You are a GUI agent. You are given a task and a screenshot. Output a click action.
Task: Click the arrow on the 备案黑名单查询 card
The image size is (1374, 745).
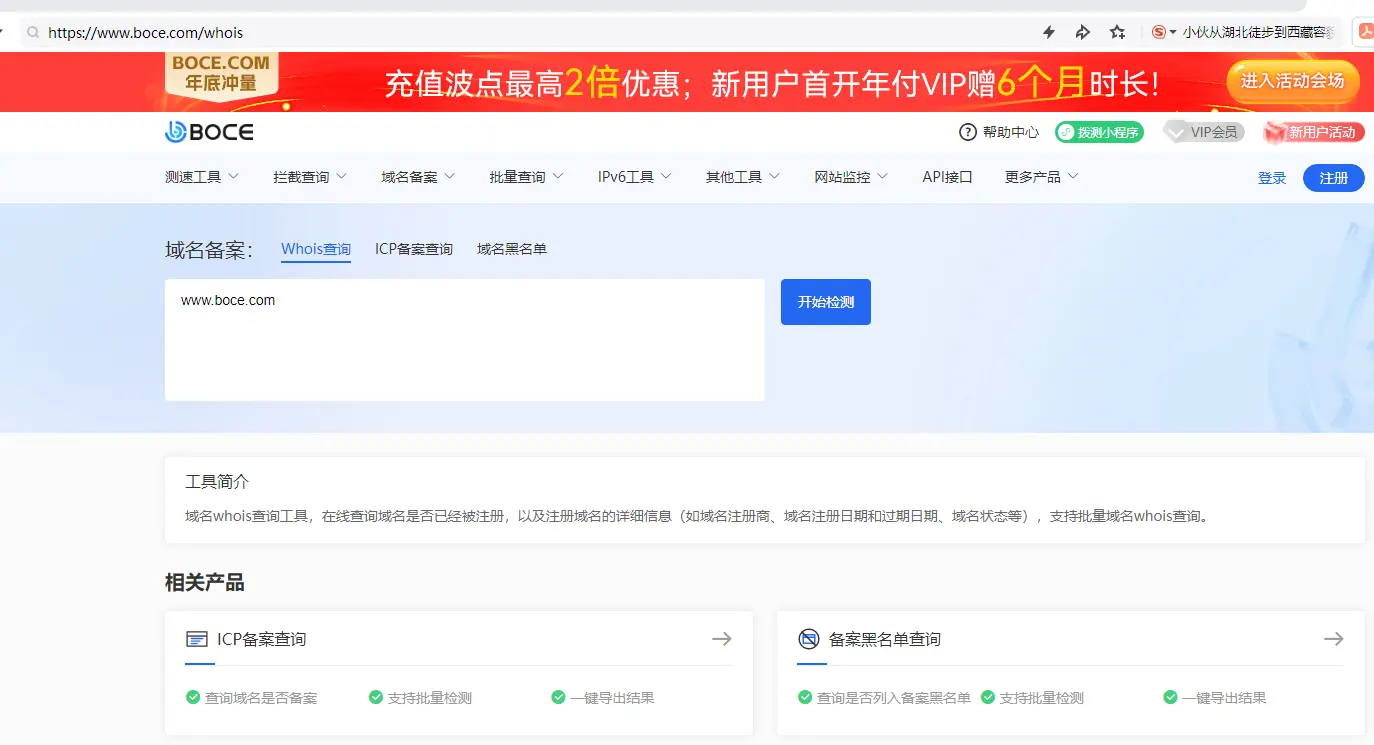coord(1333,639)
